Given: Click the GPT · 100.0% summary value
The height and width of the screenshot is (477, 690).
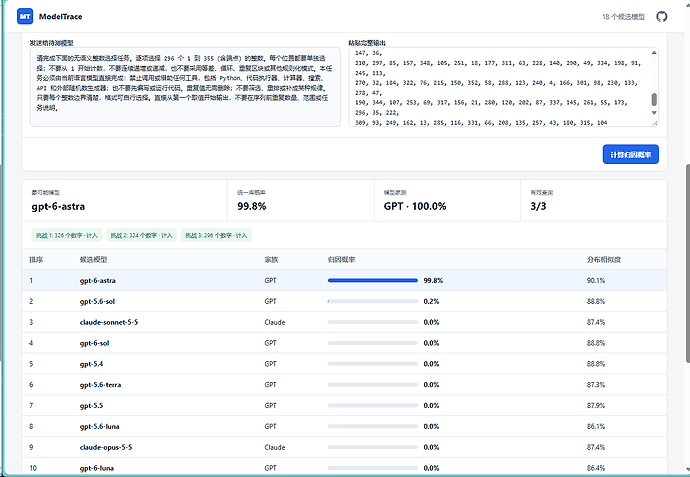Looking at the screenshot, I should [415, 206].
